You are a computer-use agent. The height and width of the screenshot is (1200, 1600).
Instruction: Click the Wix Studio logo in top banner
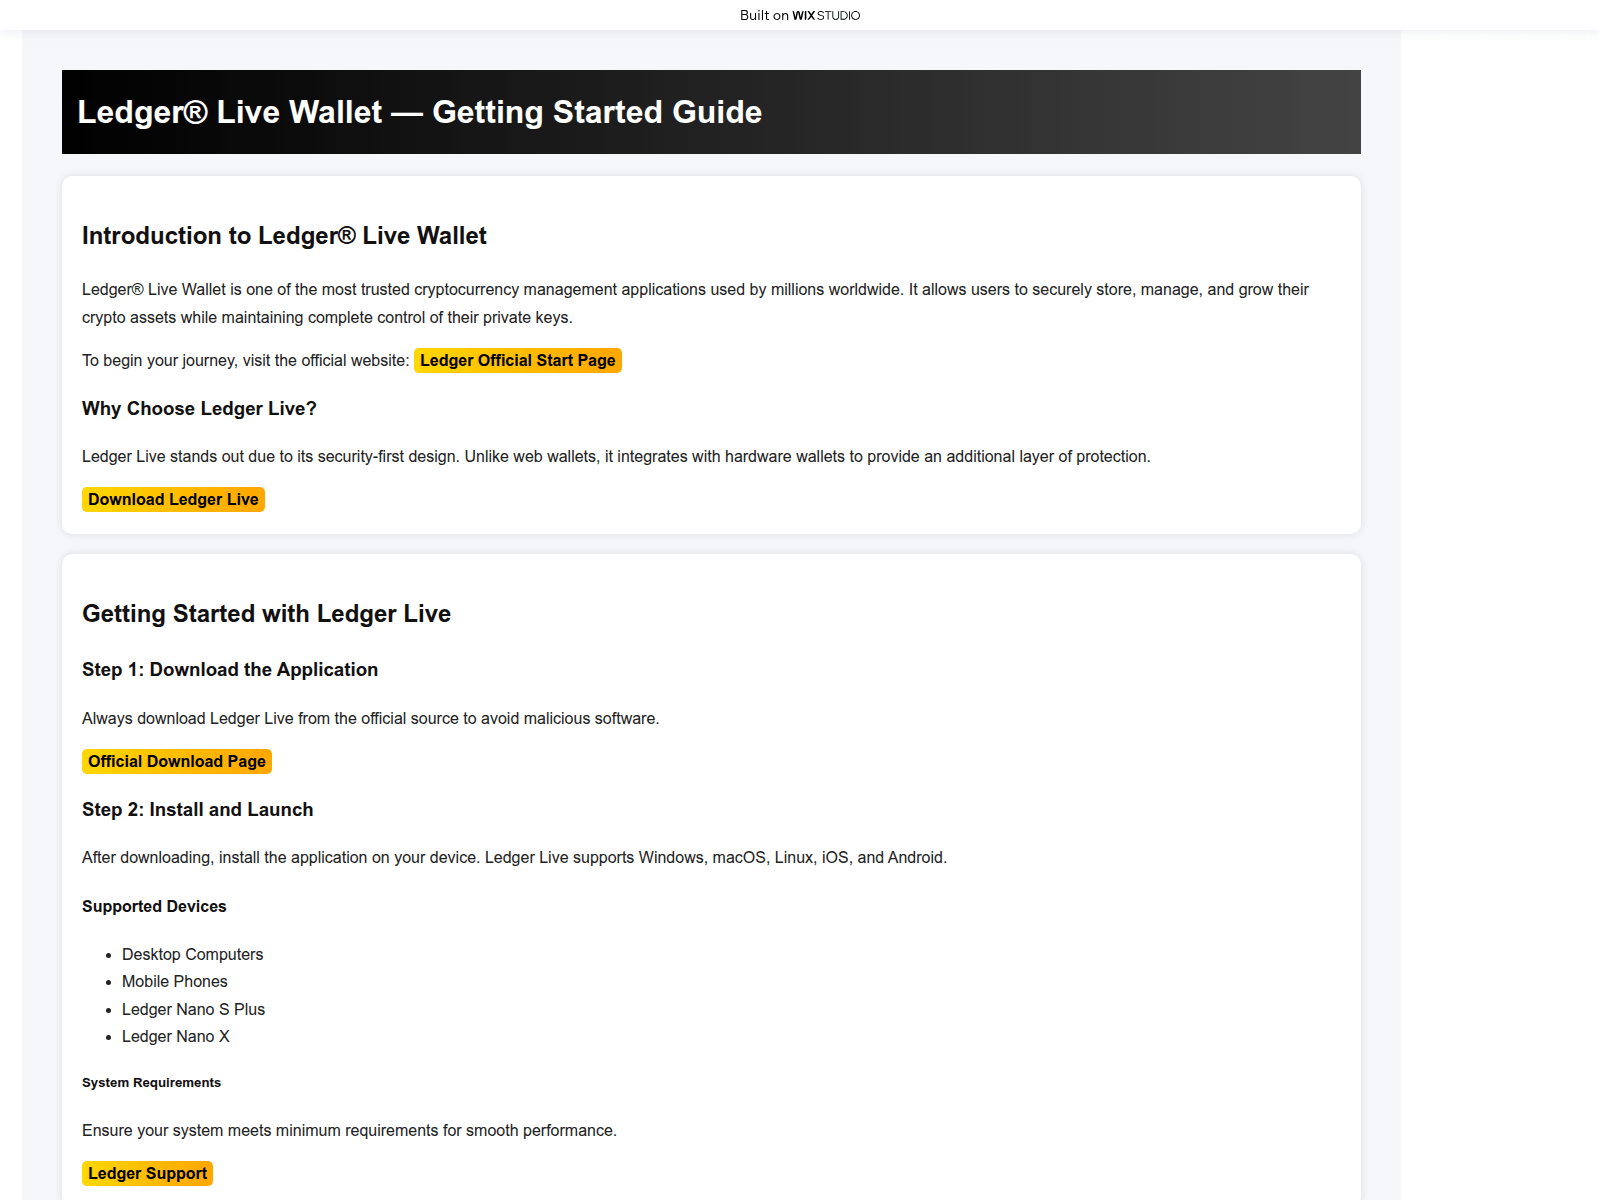pyautogui.click(x=826, y=15)
